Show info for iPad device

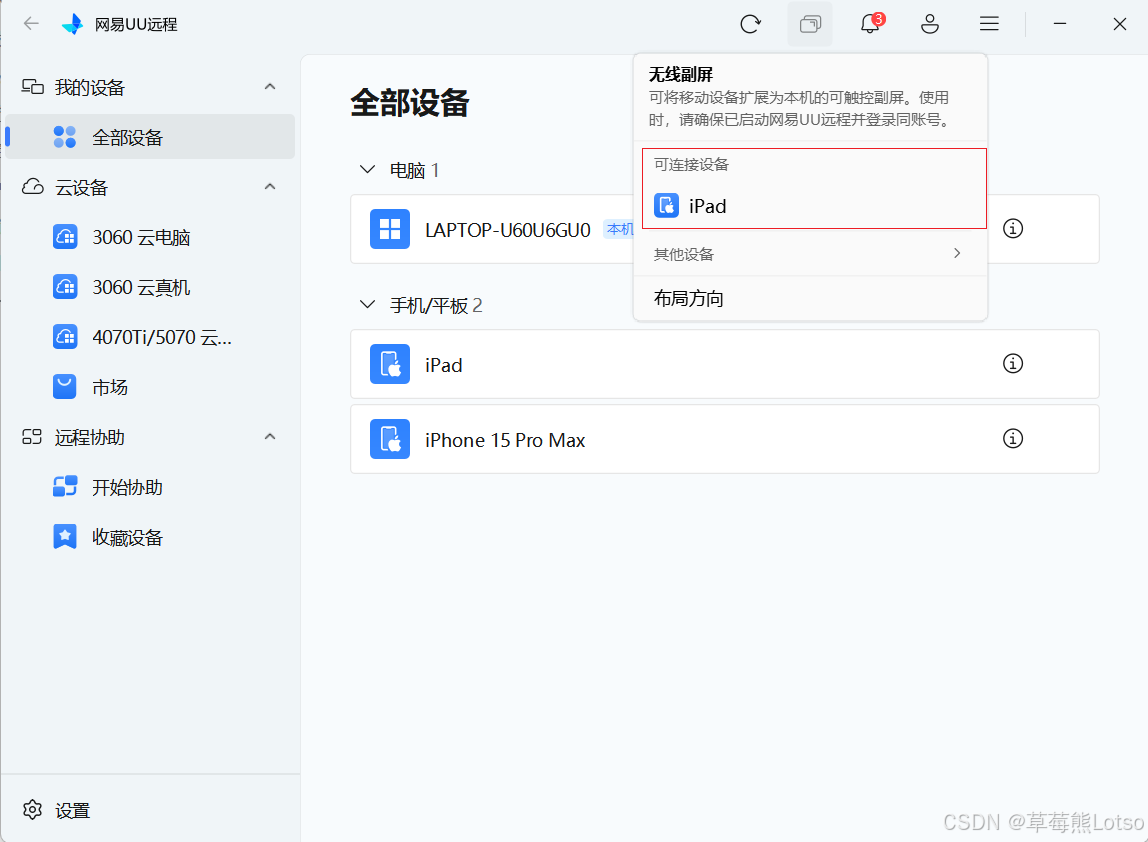[x=1013, y=363]
